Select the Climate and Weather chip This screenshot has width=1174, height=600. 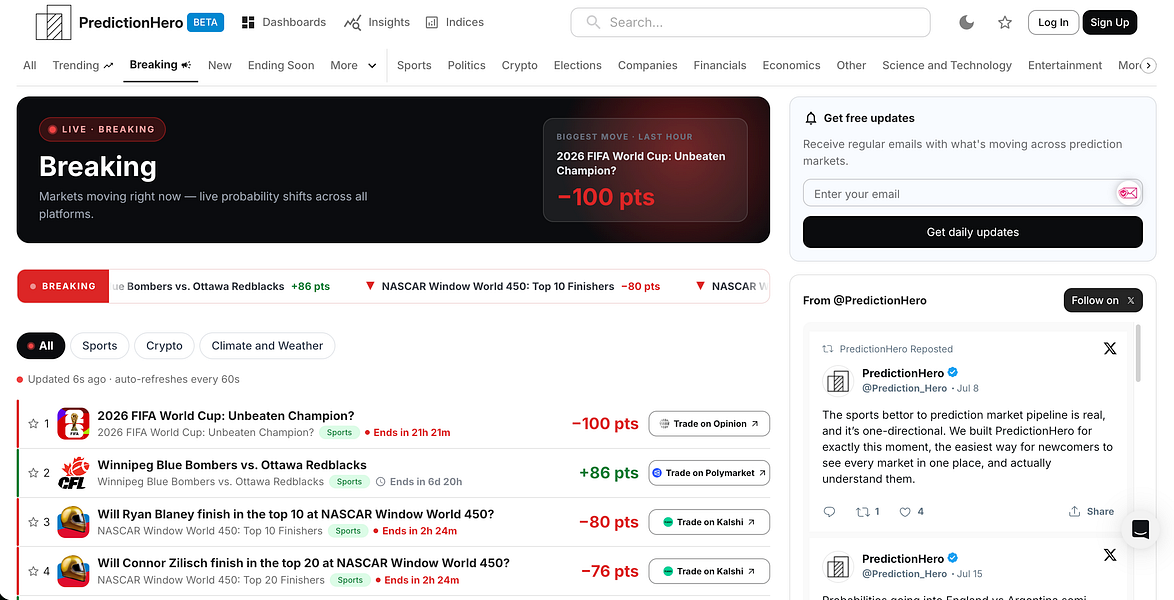[267, 345]
